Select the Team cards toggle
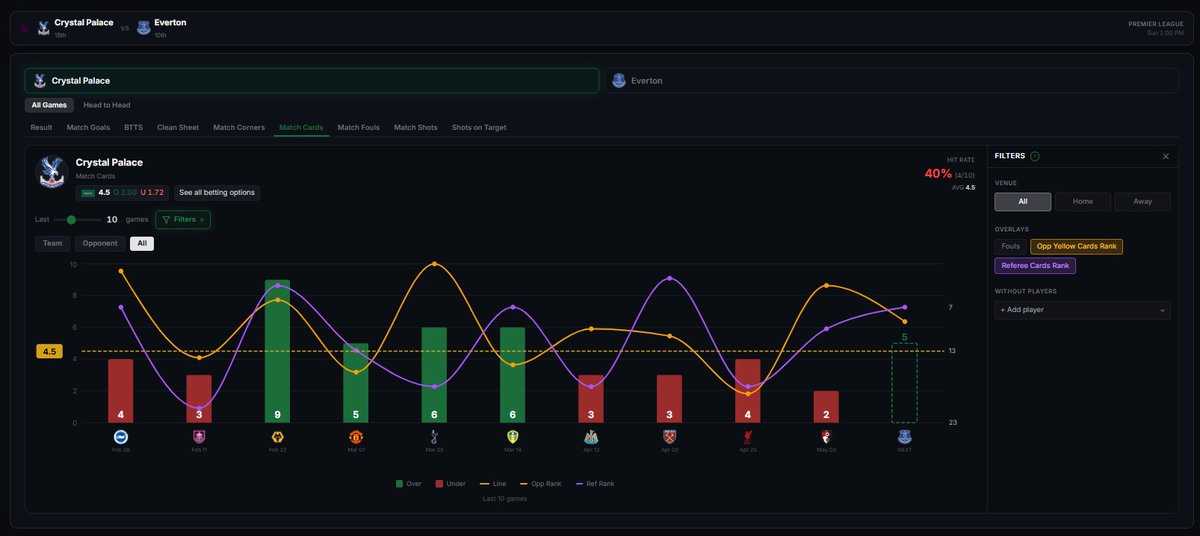This screenshot has height=536, width=1200. pyautogui.click(x=52, y=243)
